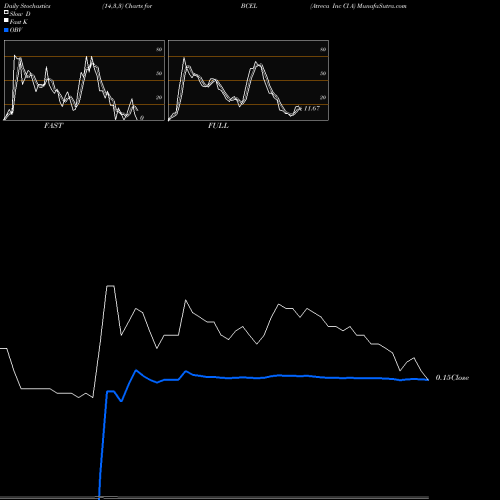Click the 80 axis label in FULL chart

(323, 49)
